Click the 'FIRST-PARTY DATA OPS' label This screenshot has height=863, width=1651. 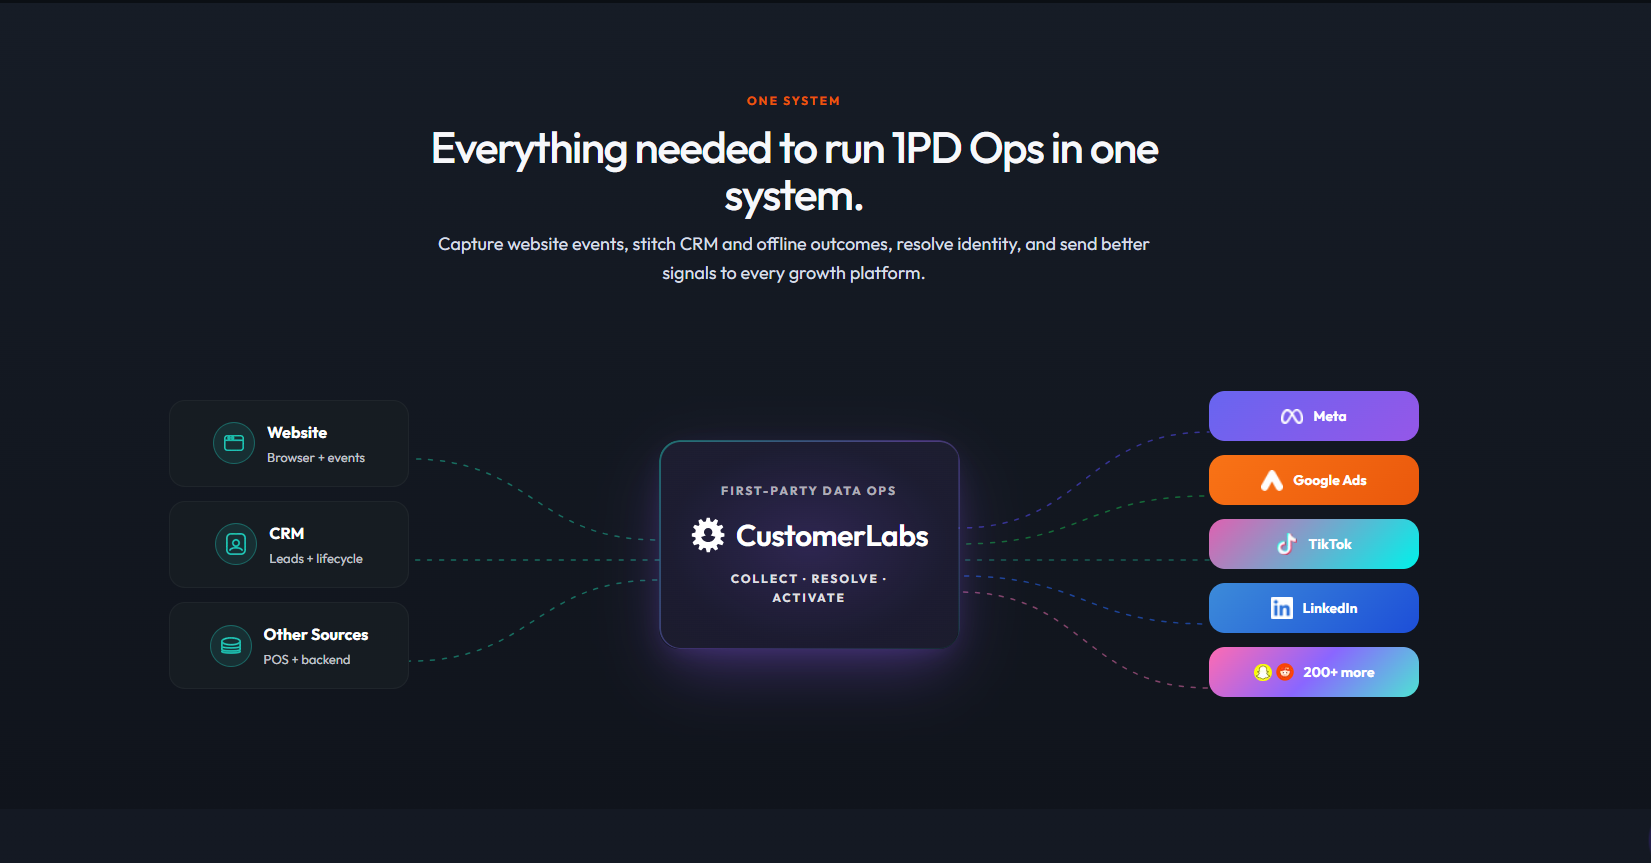pos(808,491)
